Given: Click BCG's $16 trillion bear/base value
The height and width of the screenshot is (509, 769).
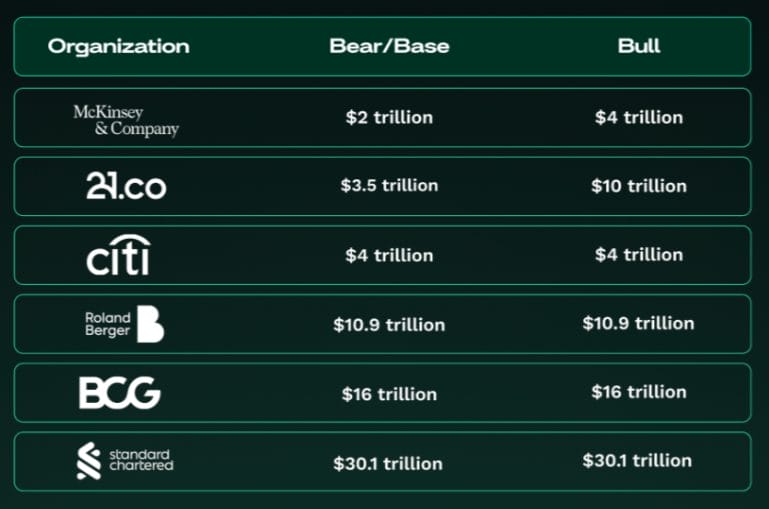Looking at the screenshot, I should (x=389, y=394).
